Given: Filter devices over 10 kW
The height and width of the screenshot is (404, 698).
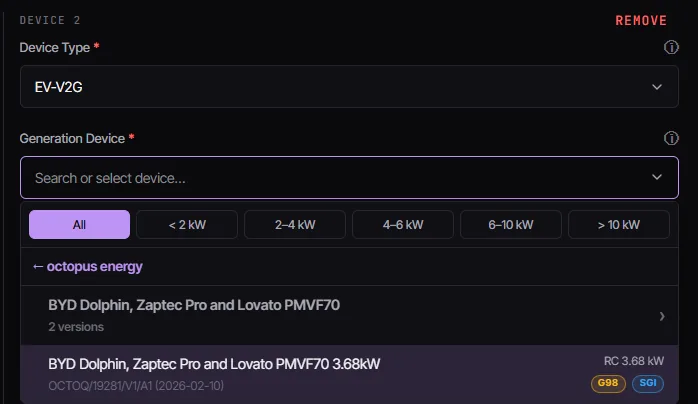Looking at the screenshot, I should point(619,225).
